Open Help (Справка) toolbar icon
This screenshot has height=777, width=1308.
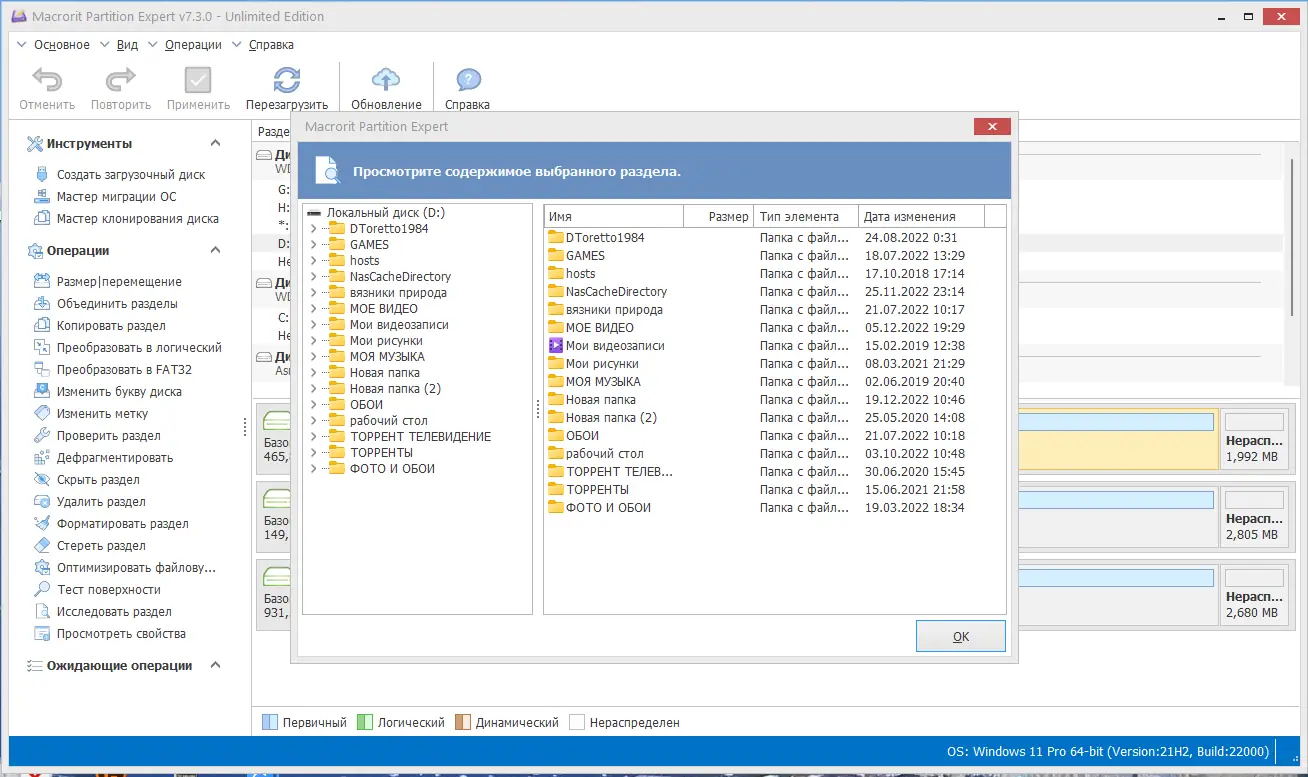click(x=467, y=81)
